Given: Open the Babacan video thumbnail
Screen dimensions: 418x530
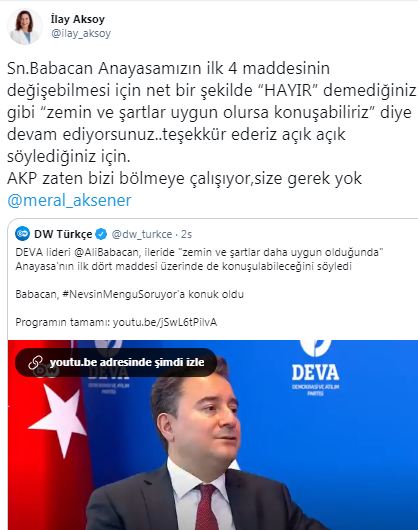Looking at the screenshot, I should pyautogui.click(x=213, y=435).
